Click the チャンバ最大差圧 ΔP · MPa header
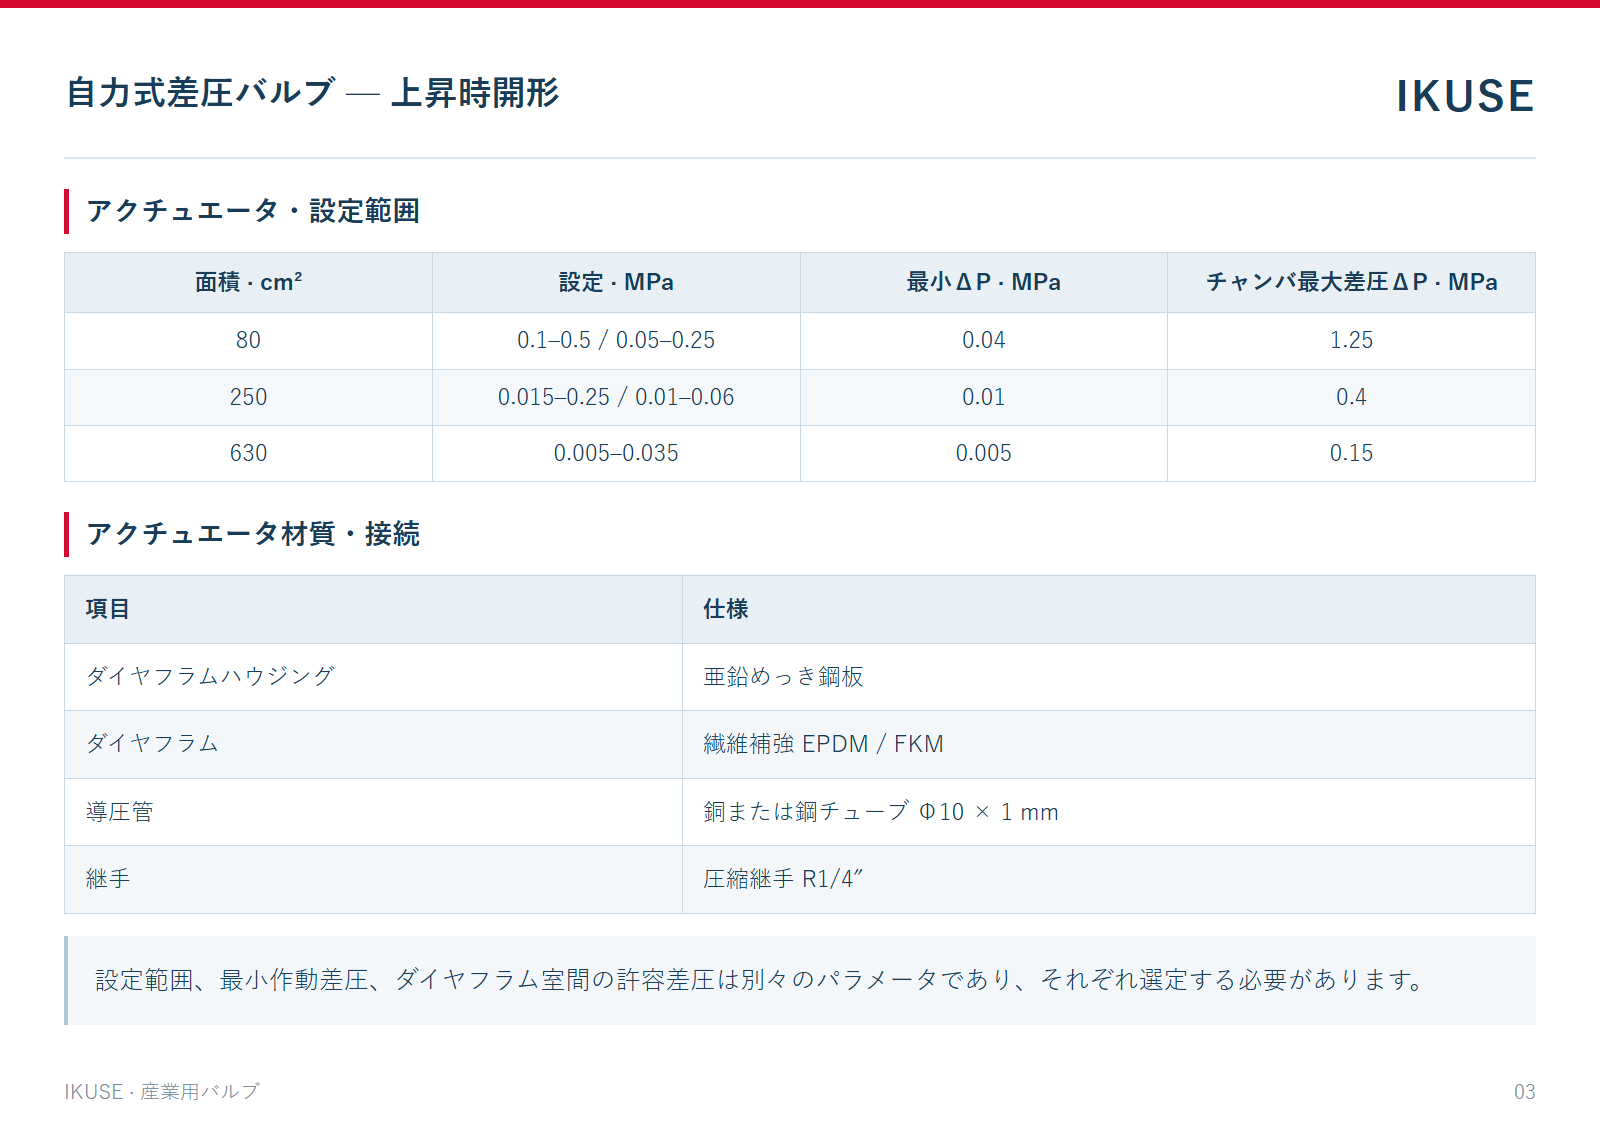Image resolution: width=1600 pixels, height=1135 pixels. point(1352,282)
